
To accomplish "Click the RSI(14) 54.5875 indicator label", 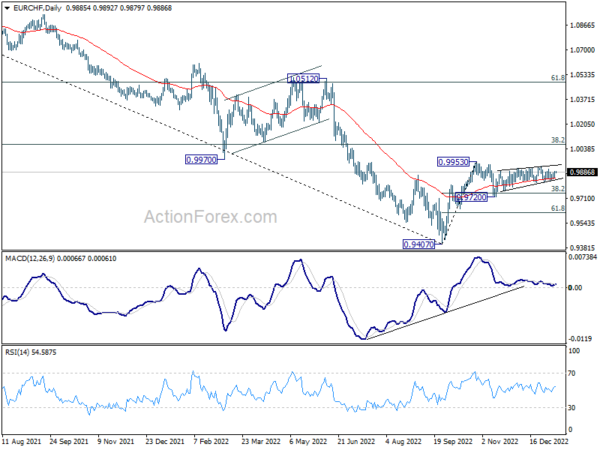I will 31,352.
